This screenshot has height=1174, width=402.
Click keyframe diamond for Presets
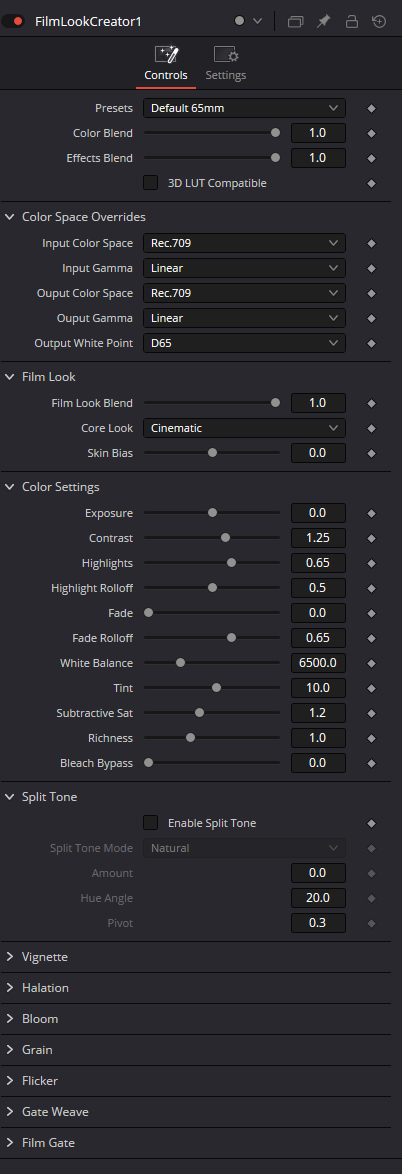371,109
